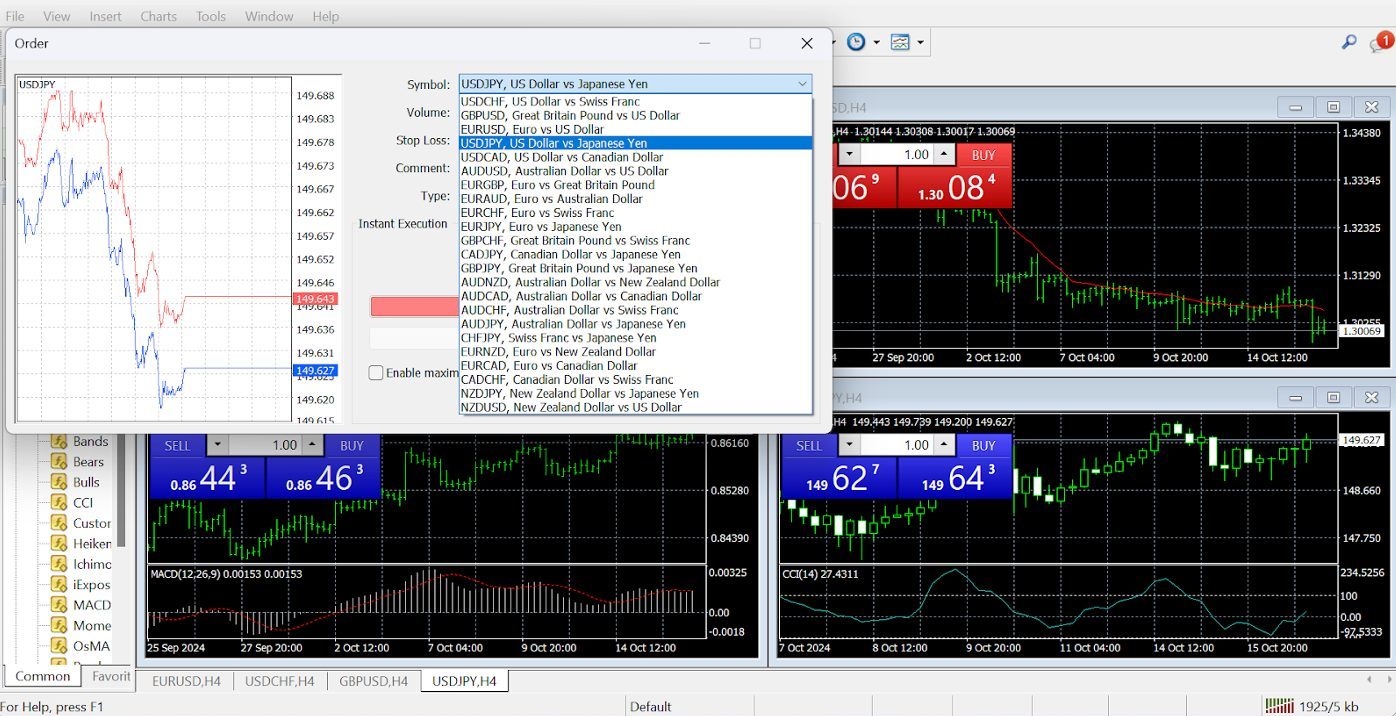Switch to the Common tab in Navigator
The image size is (1396, 716).
[x=43, y=676]
